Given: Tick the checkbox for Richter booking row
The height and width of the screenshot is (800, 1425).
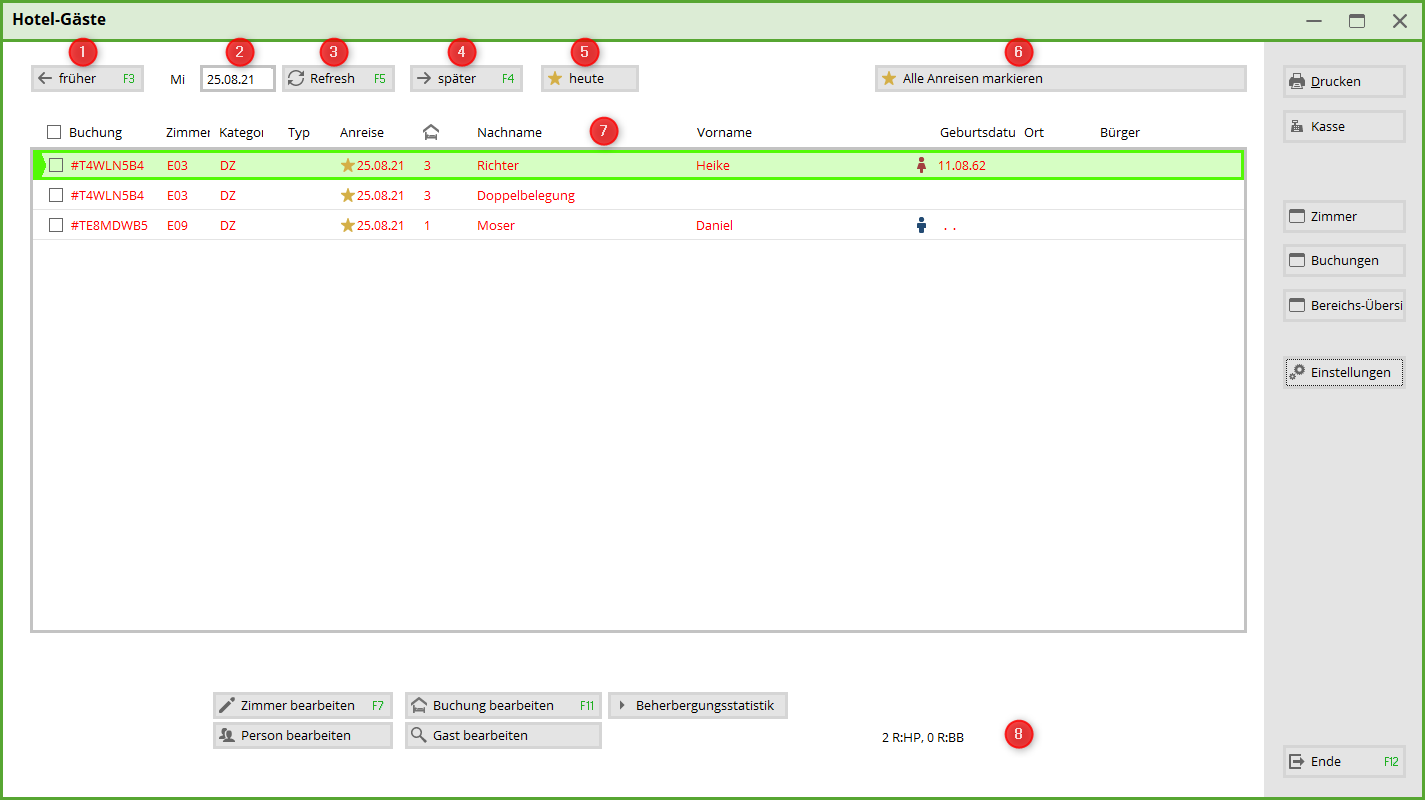Looking at the screenshot, I should tap(56, 165).
